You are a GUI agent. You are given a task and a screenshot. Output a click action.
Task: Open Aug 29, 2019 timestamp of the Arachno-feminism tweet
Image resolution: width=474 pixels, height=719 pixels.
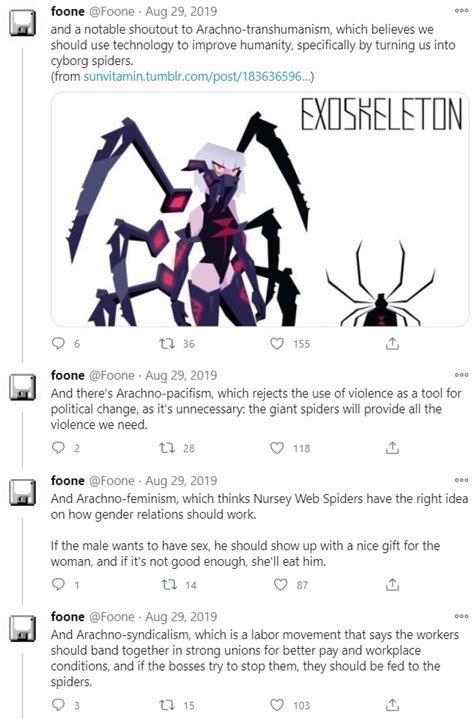181,481
